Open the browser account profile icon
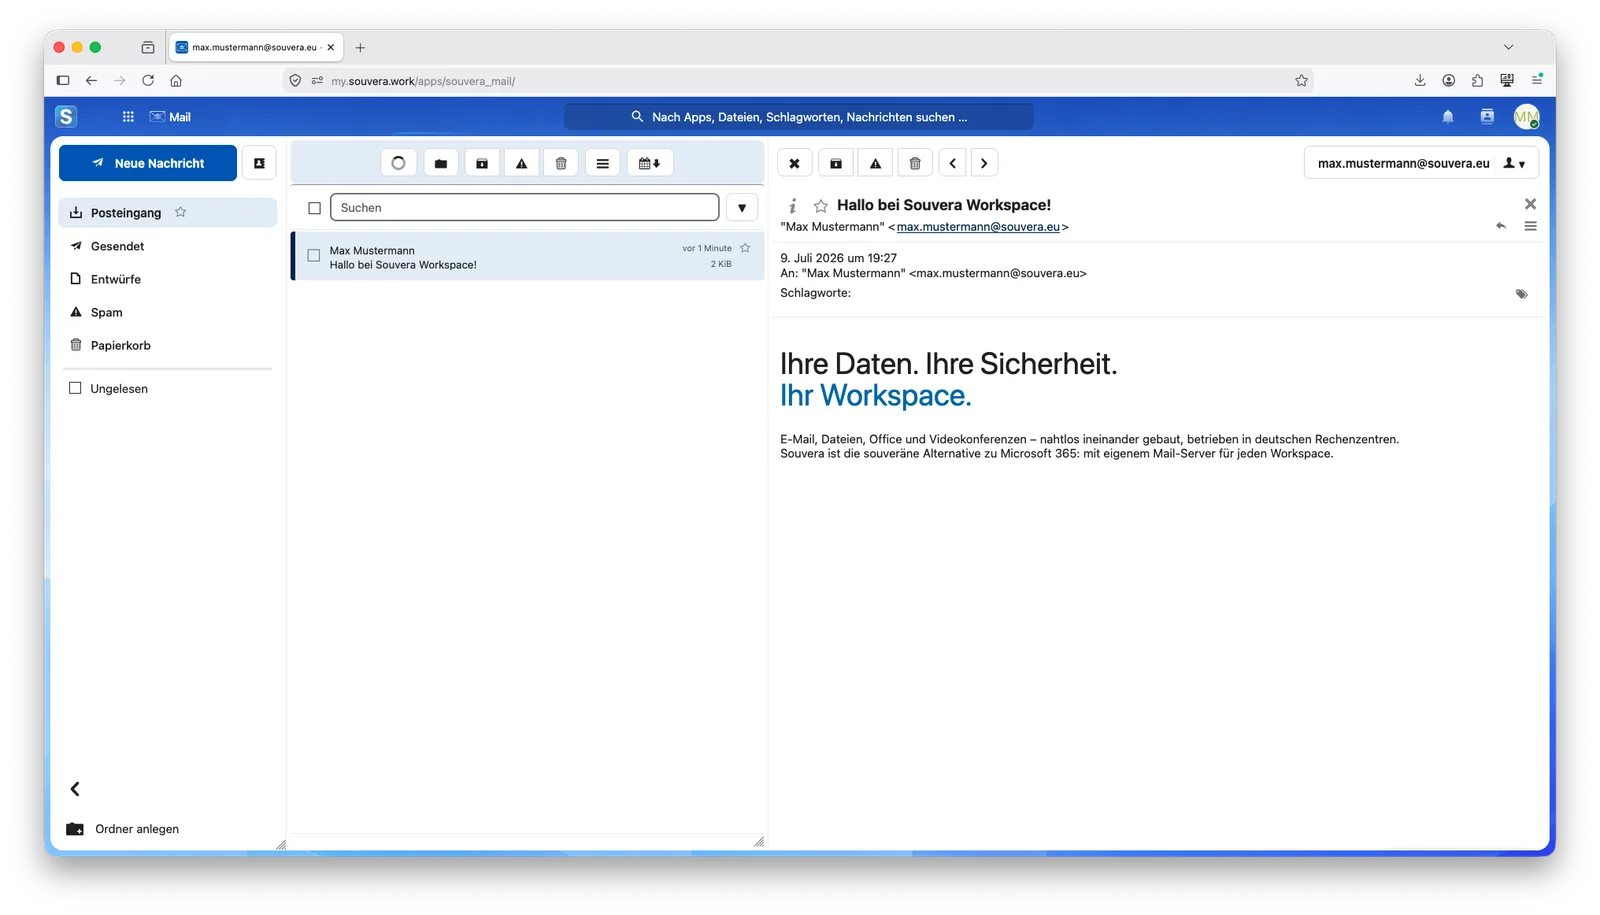 click(1448, 80)
